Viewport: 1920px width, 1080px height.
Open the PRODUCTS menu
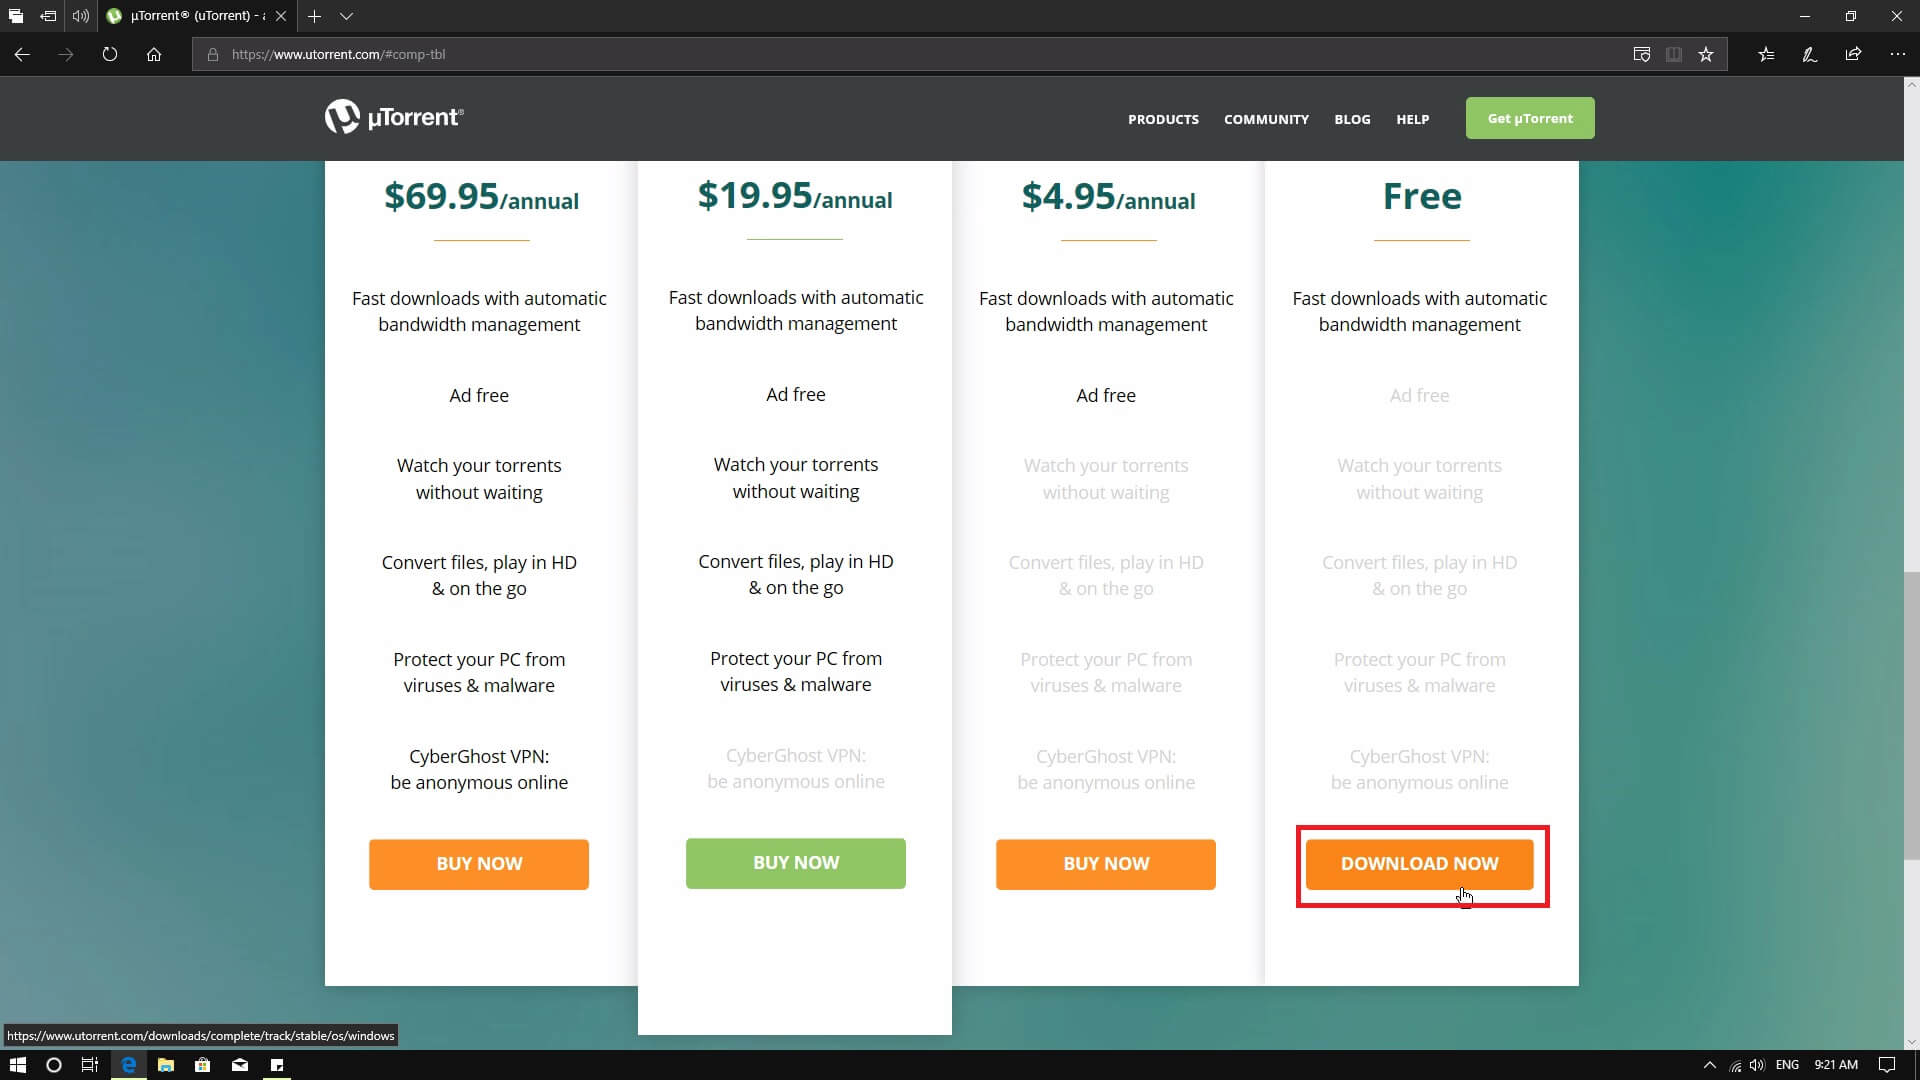[x=1163, y=119]
